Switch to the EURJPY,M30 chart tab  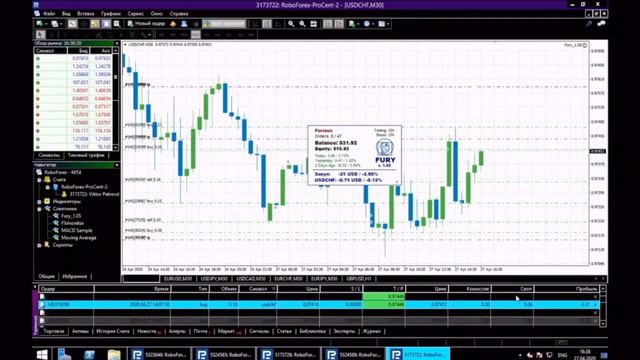click(324, 279)
